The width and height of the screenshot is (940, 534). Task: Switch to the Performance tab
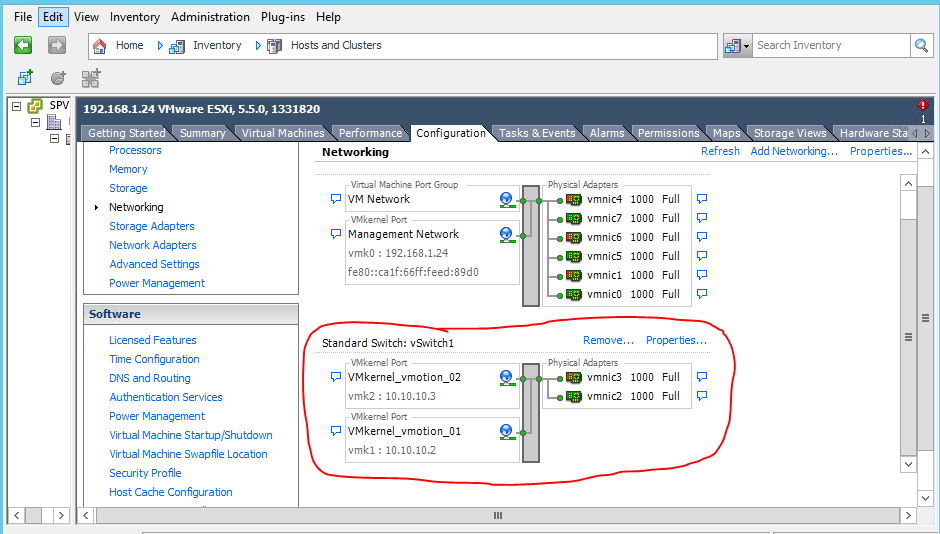click(x=370, y=133)
